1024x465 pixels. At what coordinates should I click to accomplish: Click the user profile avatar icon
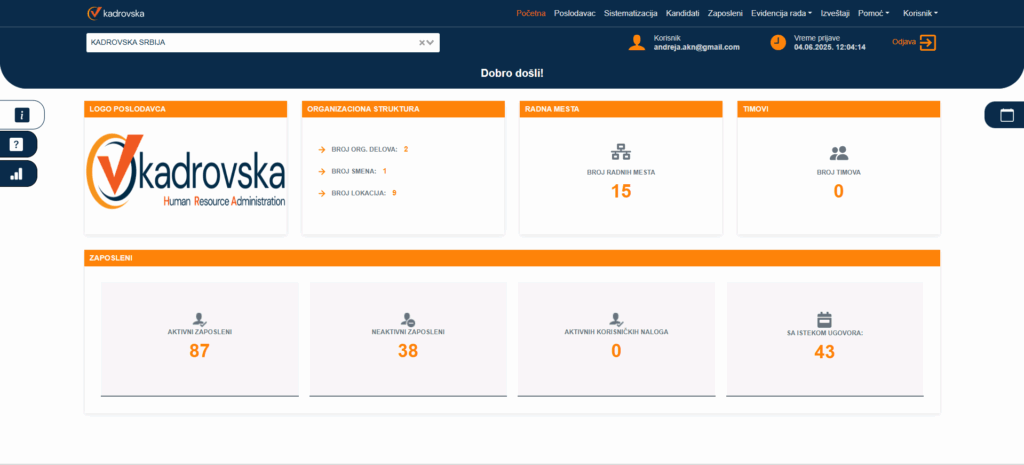pyautogui.click(x=637, y=42)
